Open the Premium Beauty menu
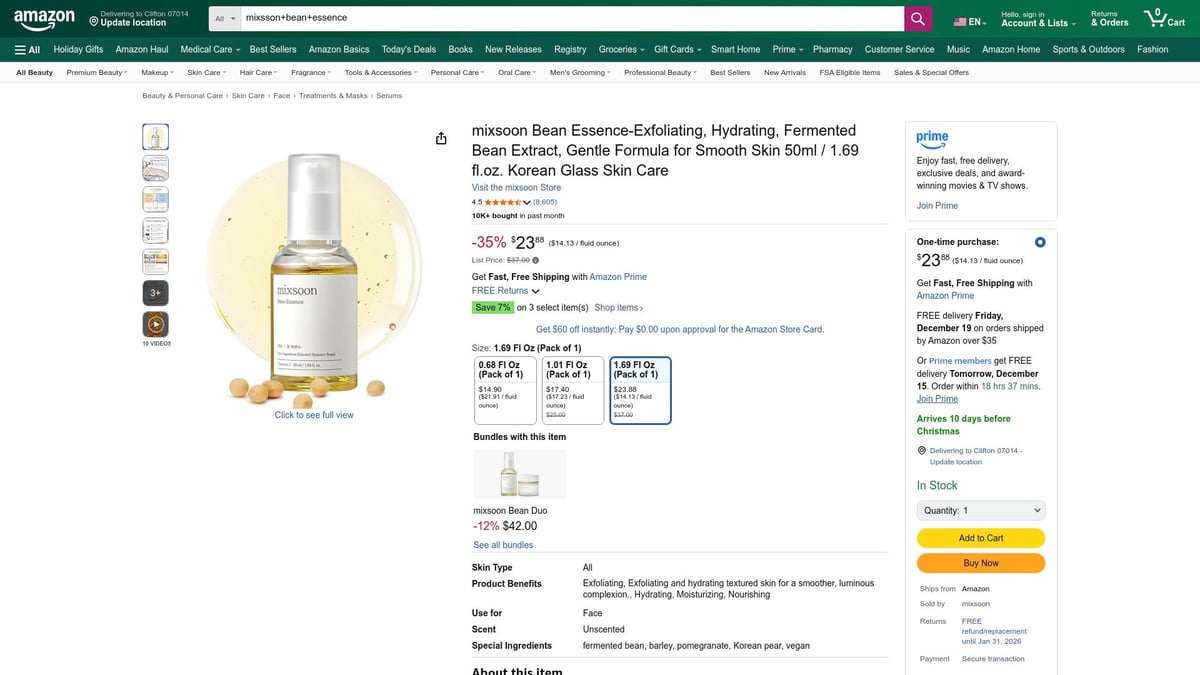Screen dimensions: 1200x675 pos(96,71)
